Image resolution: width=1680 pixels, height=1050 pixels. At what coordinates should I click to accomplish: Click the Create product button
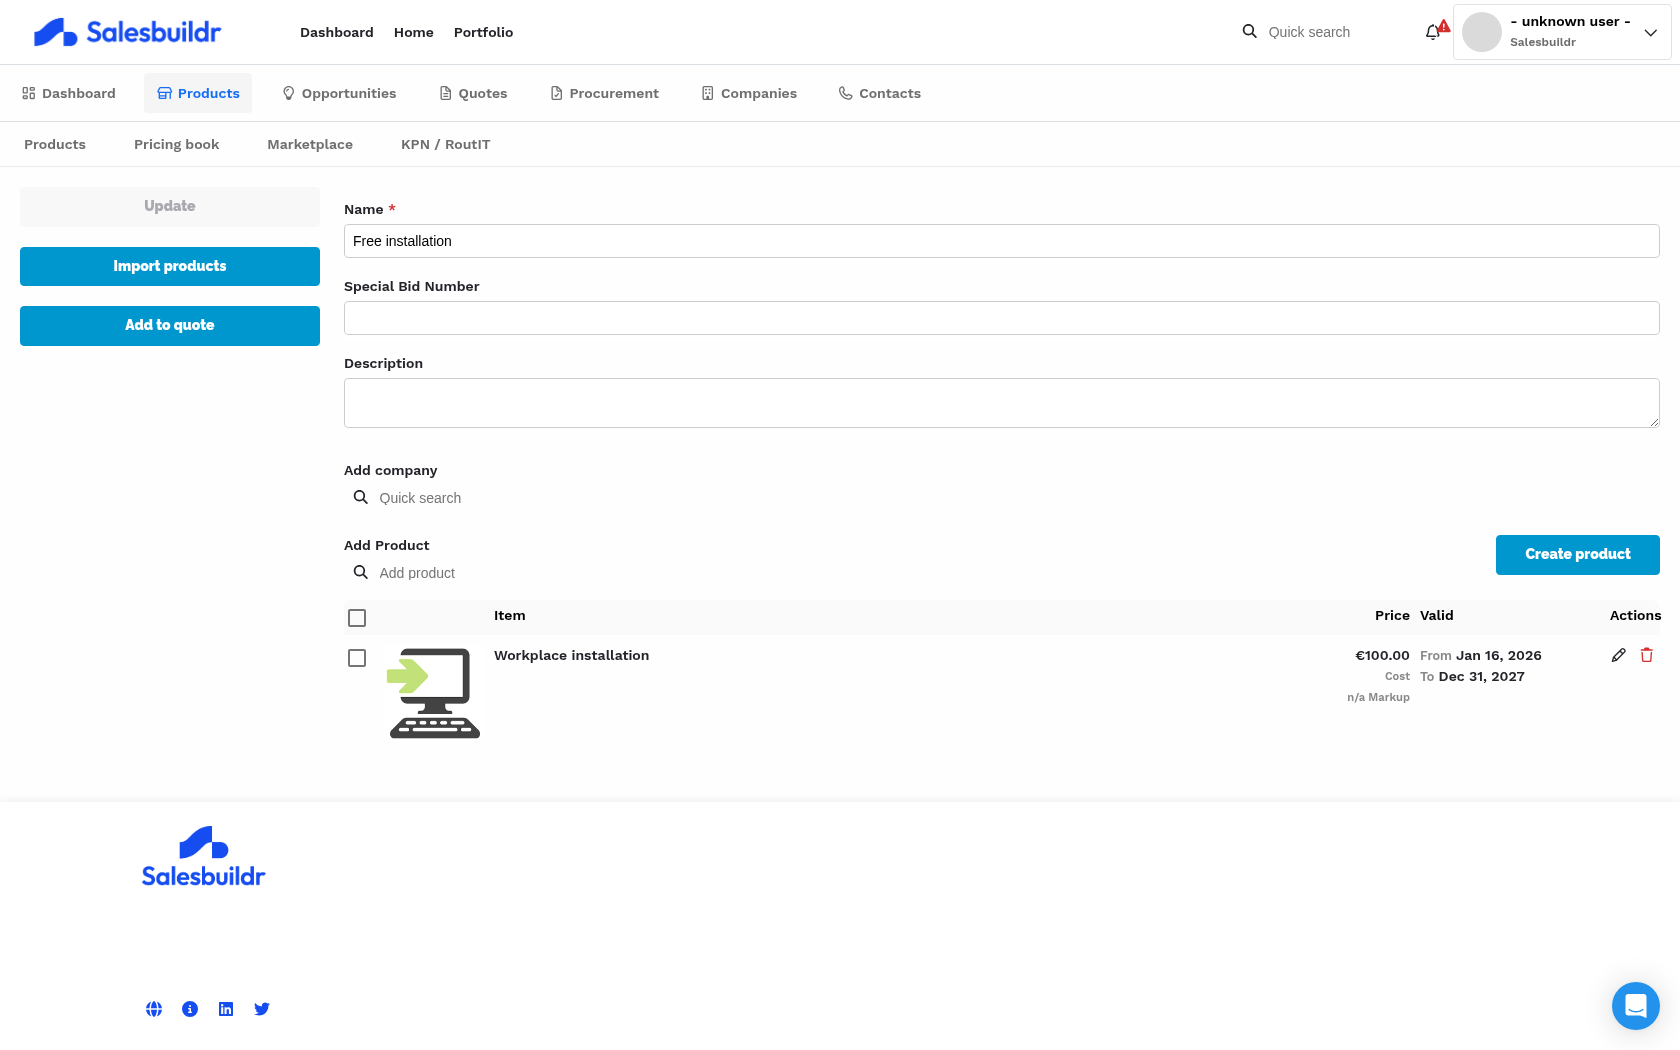click(1578, 554)
